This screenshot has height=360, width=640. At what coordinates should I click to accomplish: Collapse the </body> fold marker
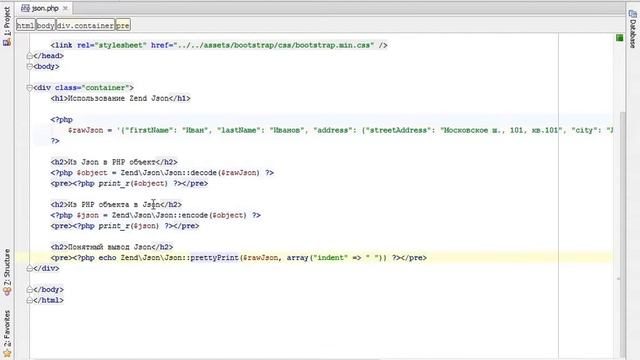(x=29, y=290)
